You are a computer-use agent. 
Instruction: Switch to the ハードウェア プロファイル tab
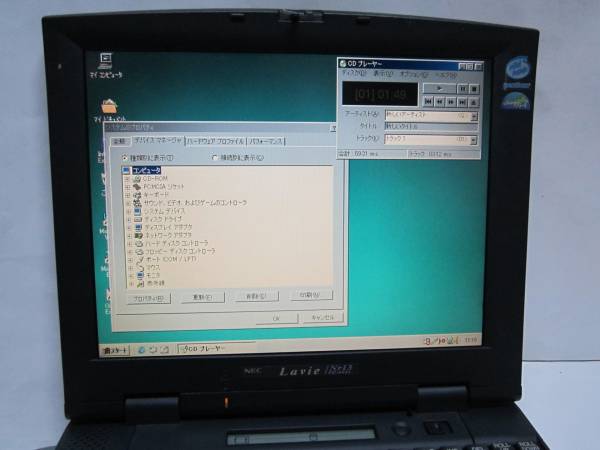[216, 142]
